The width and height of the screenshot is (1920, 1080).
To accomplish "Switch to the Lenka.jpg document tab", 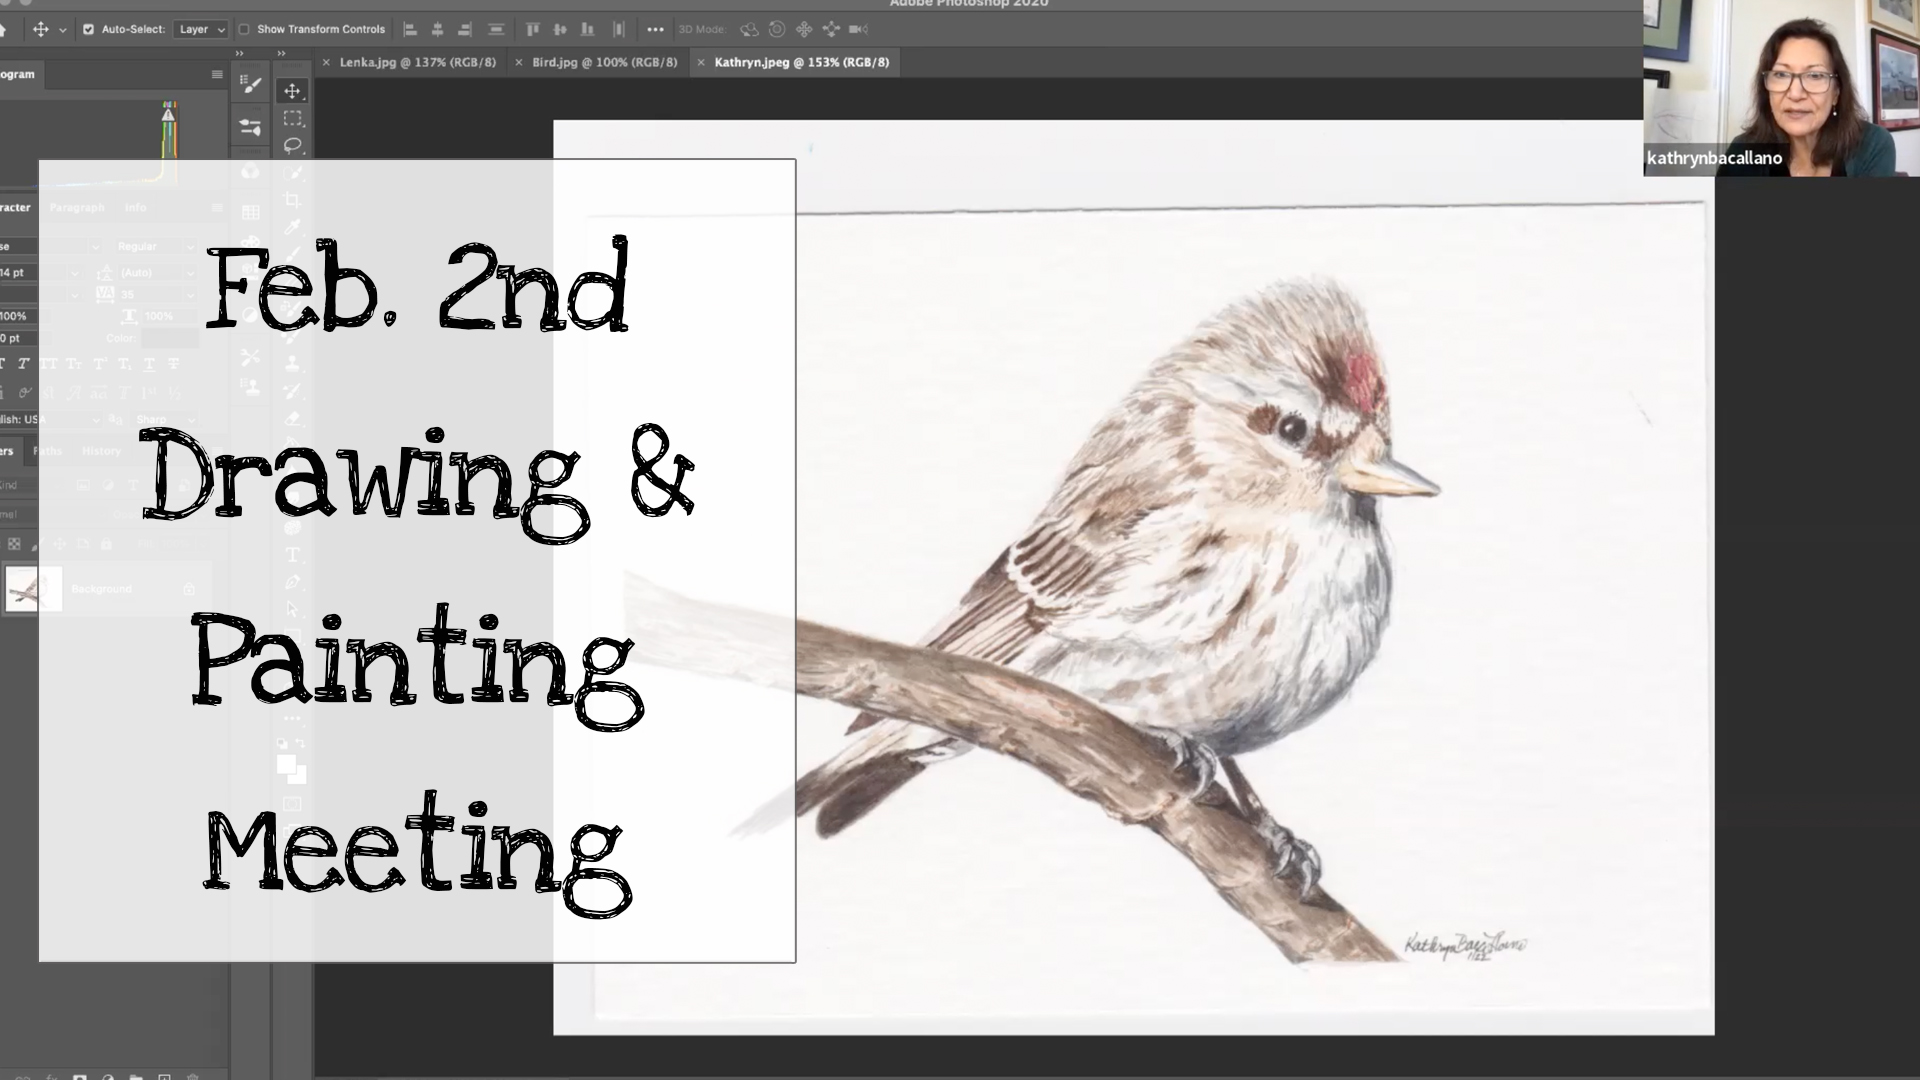I will coord(417,62).
